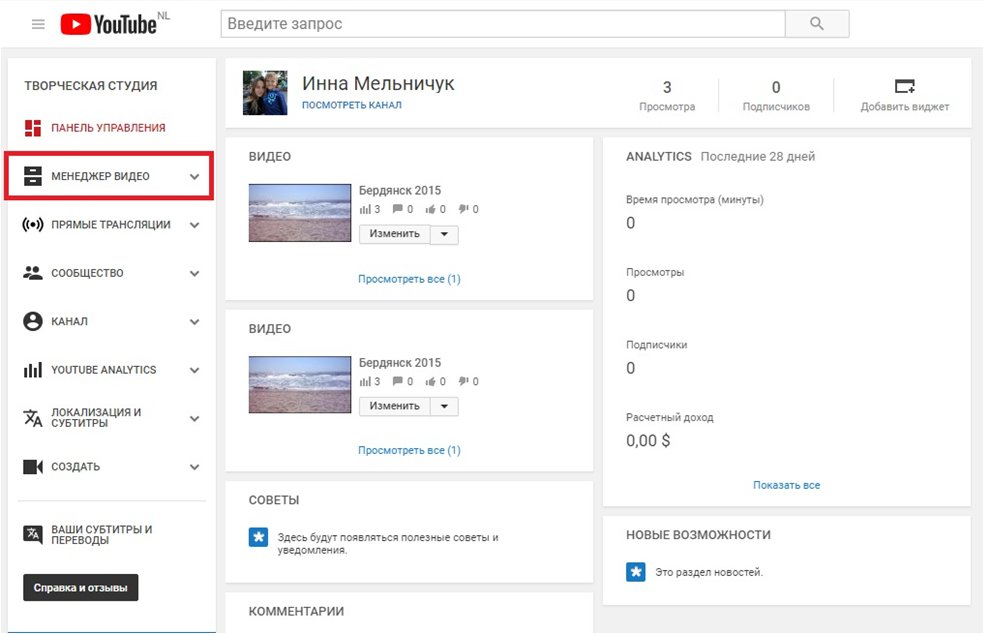The width and height of the screenshot is (983, 636).
Task: Click the search magnifier button
Action: [x=816, y=24]
